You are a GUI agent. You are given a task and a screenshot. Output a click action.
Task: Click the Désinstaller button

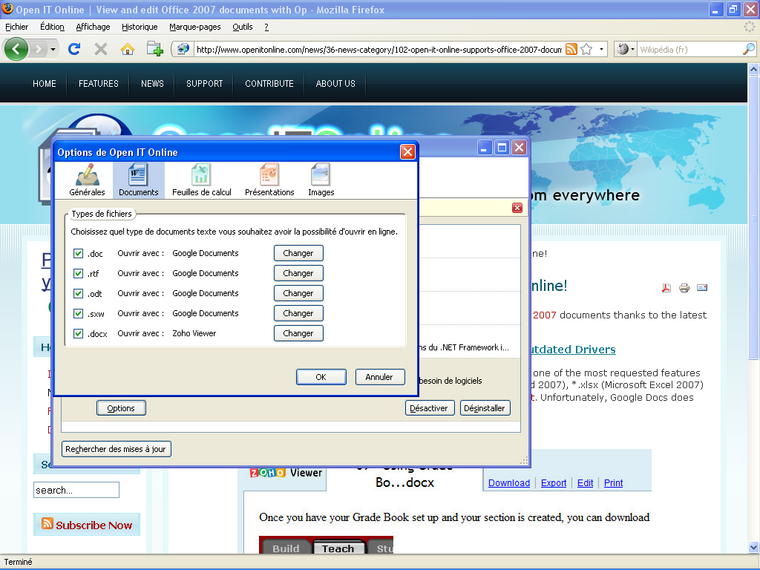[485, 408]
